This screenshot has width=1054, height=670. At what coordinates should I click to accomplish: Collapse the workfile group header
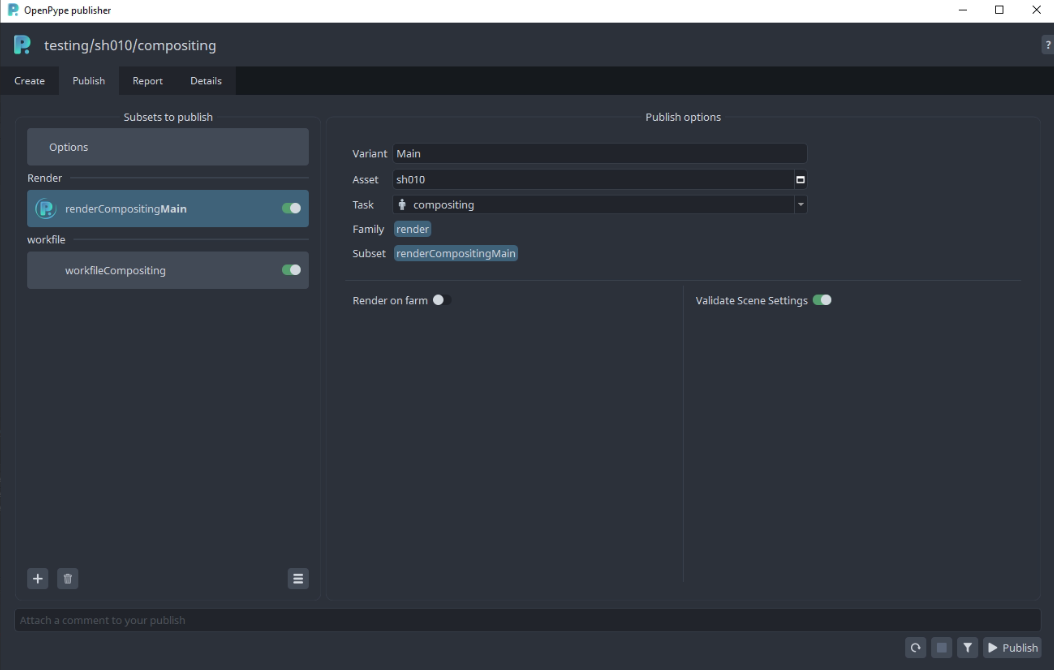(x=46, y=239)
